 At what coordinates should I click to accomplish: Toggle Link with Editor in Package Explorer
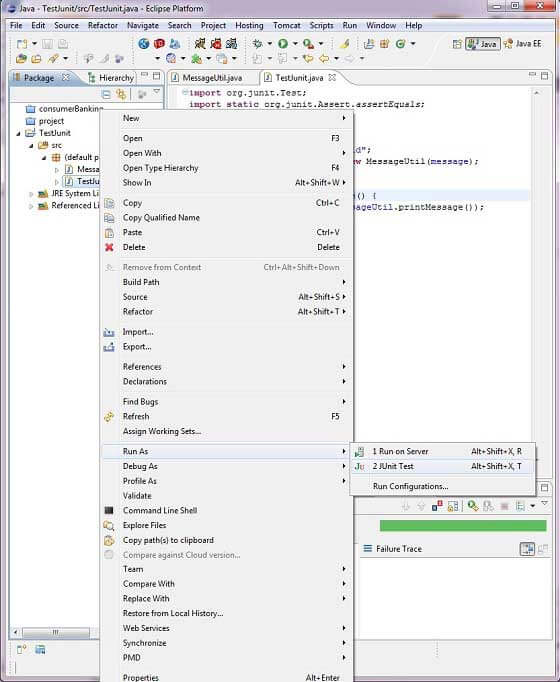point(121,94)
